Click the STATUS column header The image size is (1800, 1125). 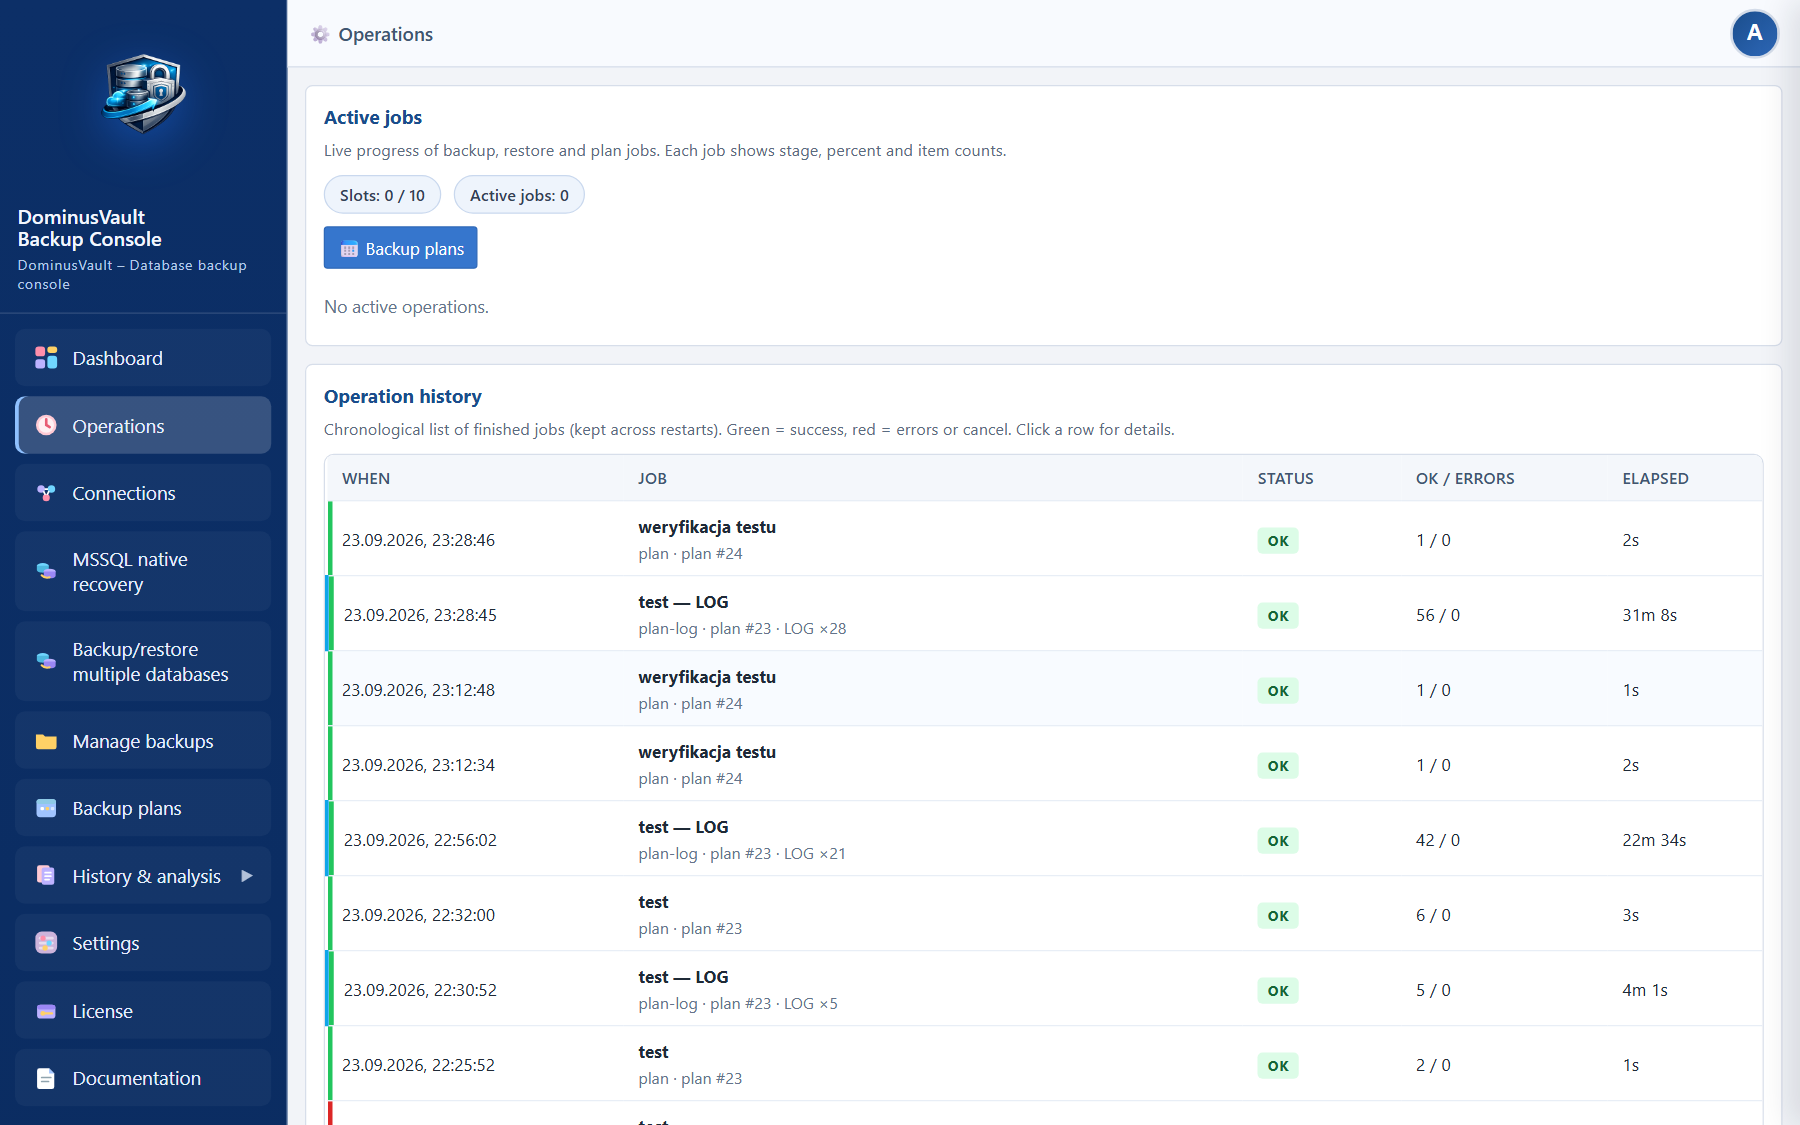[x=1285, y=479]
